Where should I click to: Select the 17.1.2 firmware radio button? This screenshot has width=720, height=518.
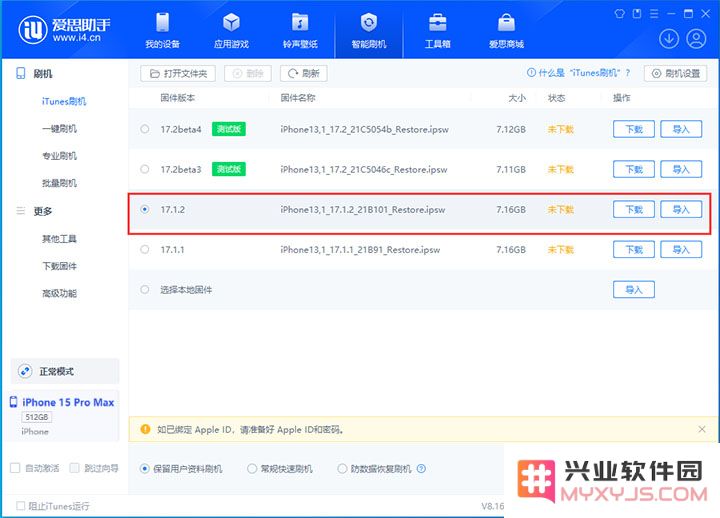coord(145,209)
